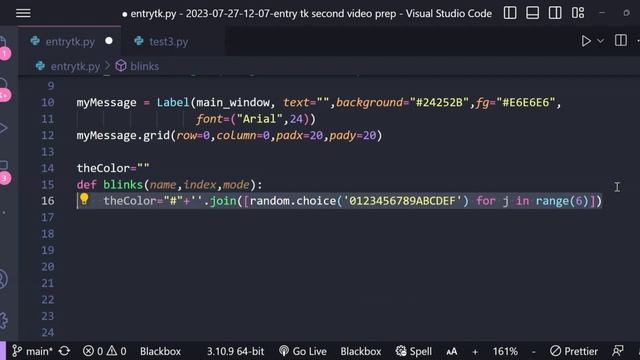Click the '0123456789ABCDEF' string
Screen dimensions: 640x360
tap(402, 201)
